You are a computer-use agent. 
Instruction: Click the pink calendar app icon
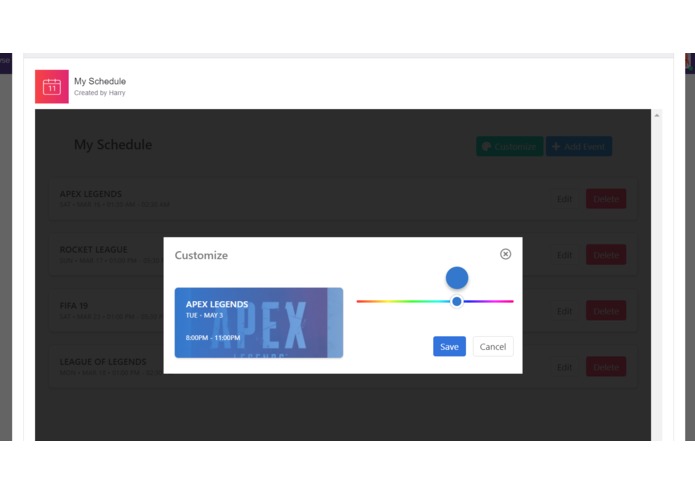tap(52, 86)
